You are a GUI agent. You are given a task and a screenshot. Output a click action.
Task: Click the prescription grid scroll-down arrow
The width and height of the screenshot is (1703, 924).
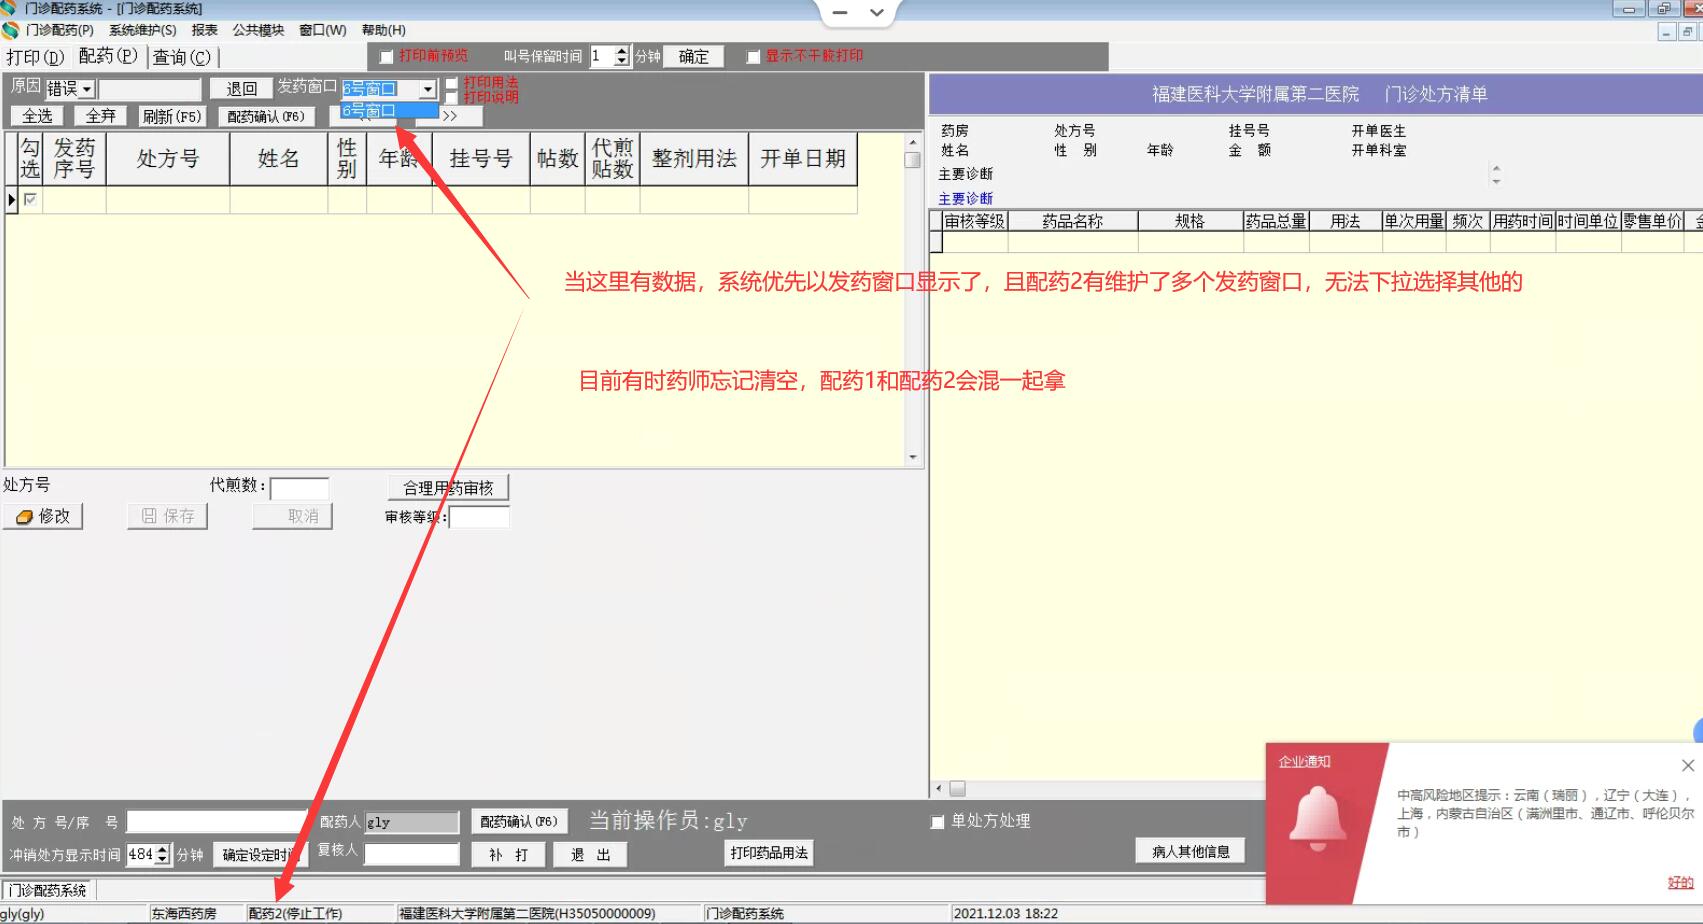(x=912, y=458)
